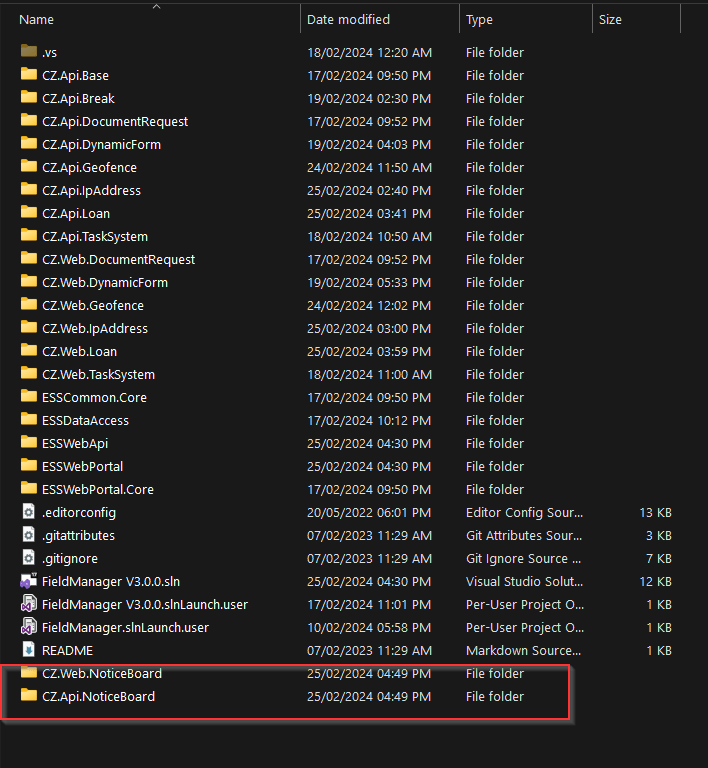
Task: Select the CZ.Web.NoticeBoard folder icon
Action: pyautogui.click(x=29, y=672)
